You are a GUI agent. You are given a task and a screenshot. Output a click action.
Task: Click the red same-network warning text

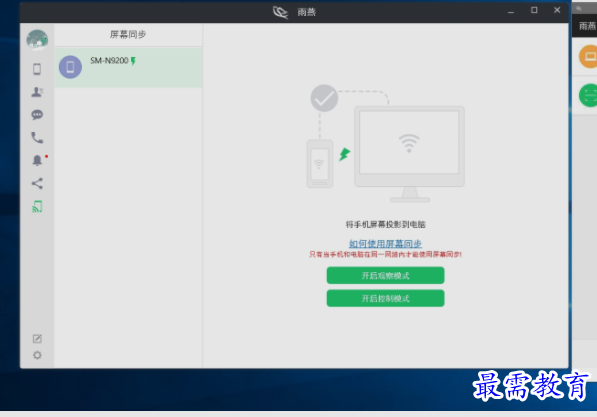pyautogui.click(x=385, y=254)
